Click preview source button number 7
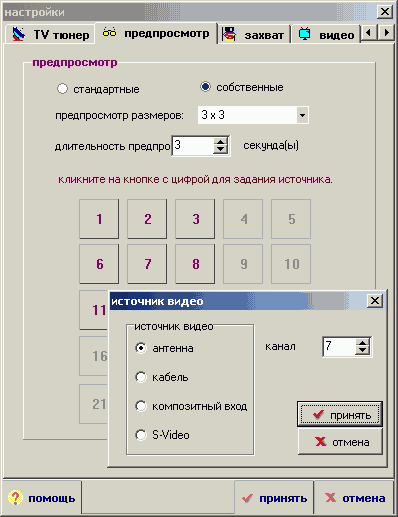Viewport: 398px width, 517px height. coord(147,264)
